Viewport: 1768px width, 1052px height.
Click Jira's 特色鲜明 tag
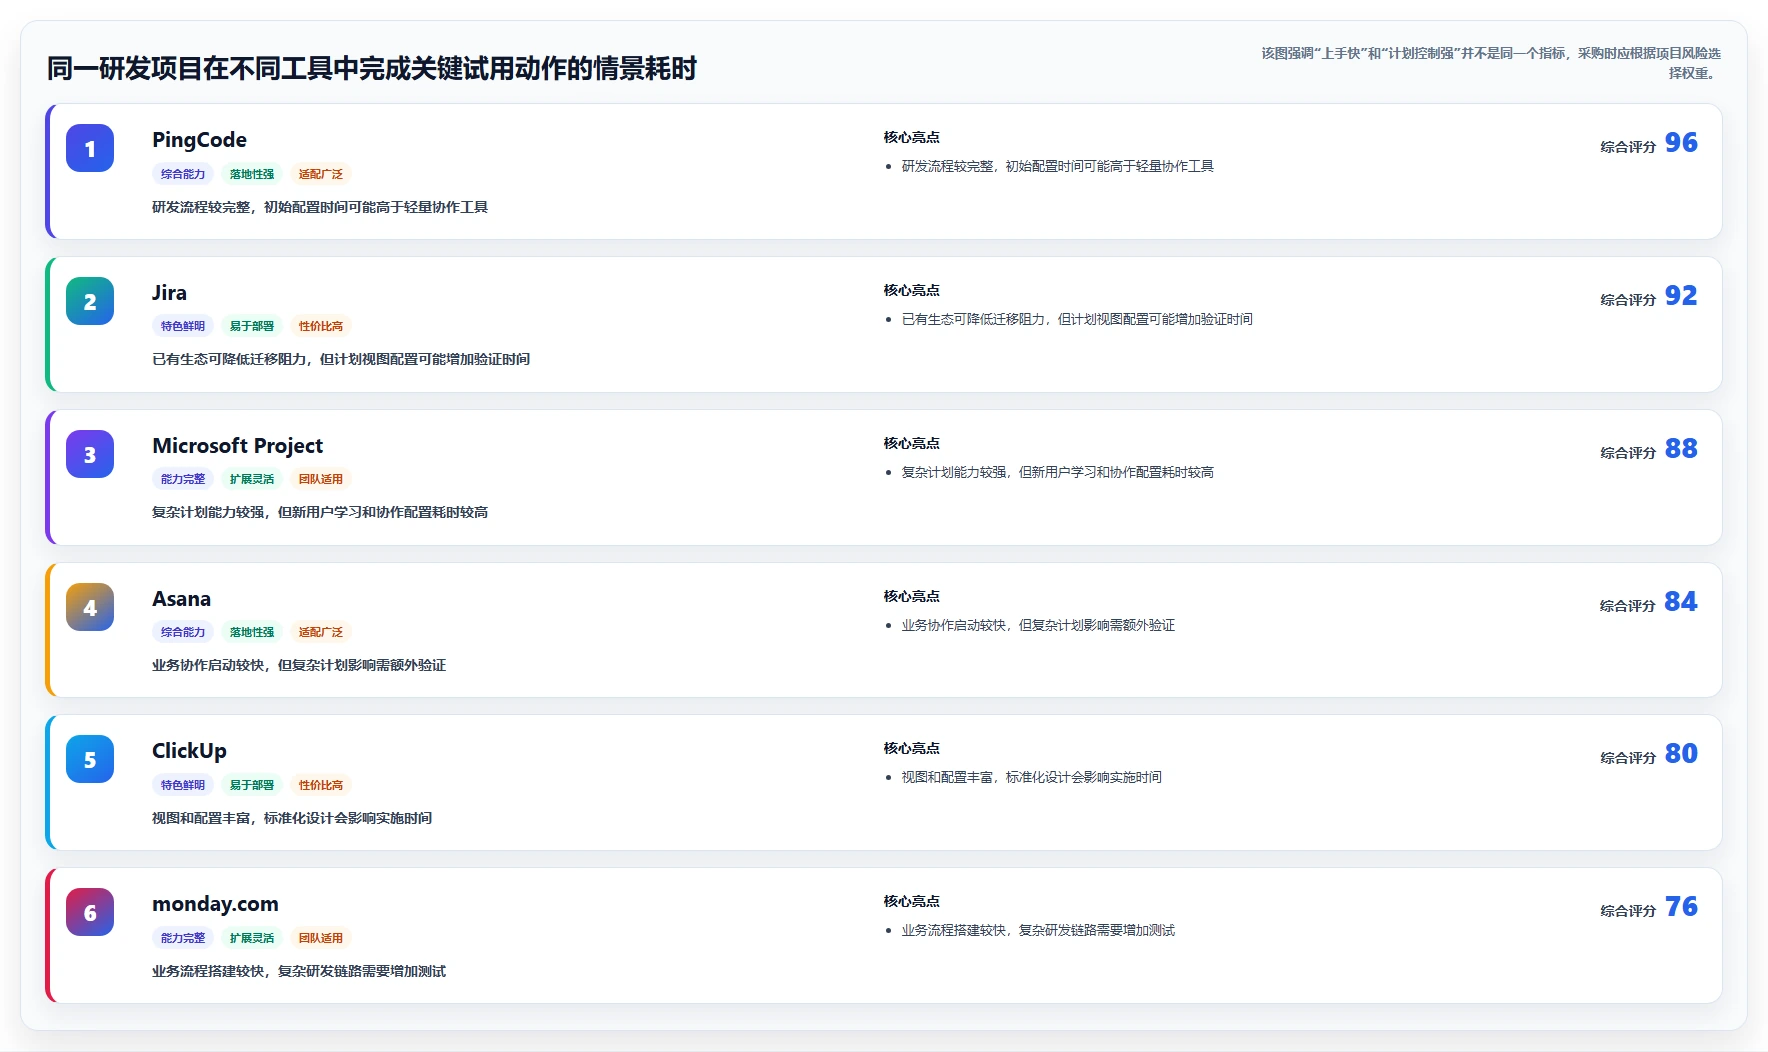click(x=183, y=326)
